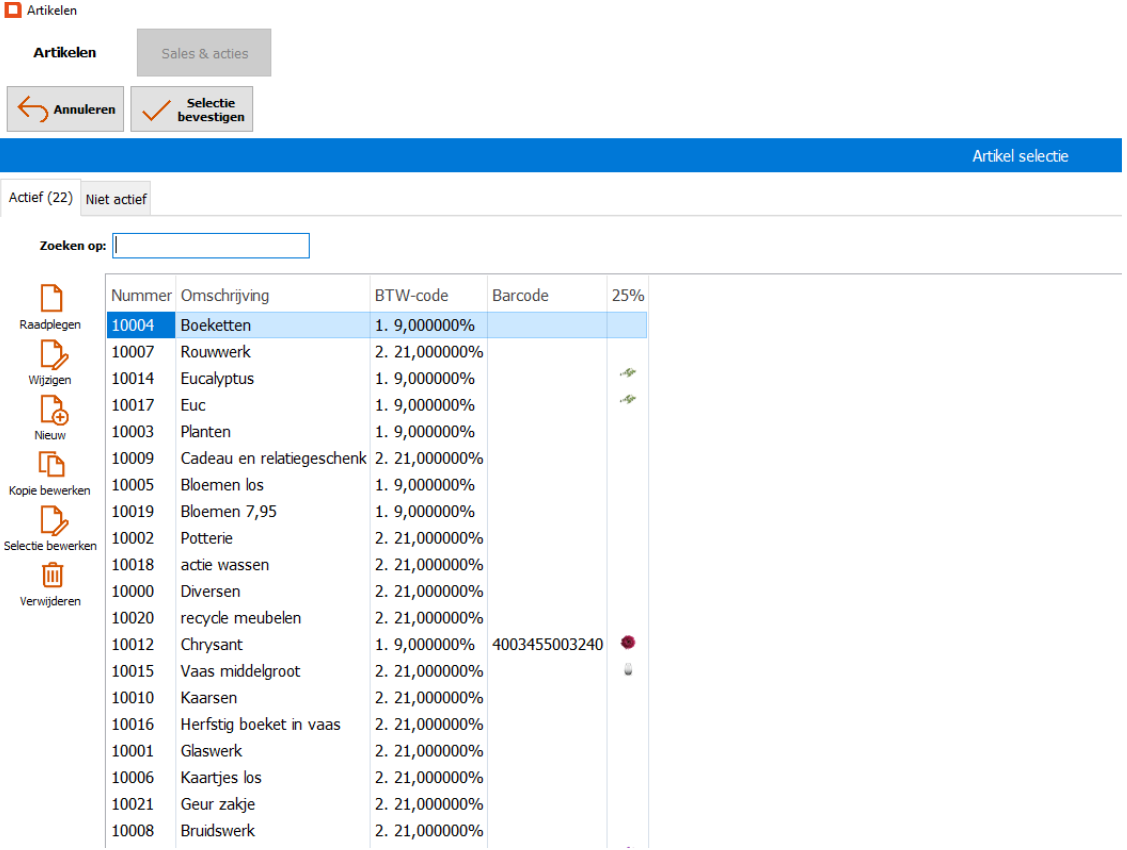Screen dimensions: 1127x850
Task: Click the Verwijderen trash icon
Action: (x=51, y=575)
